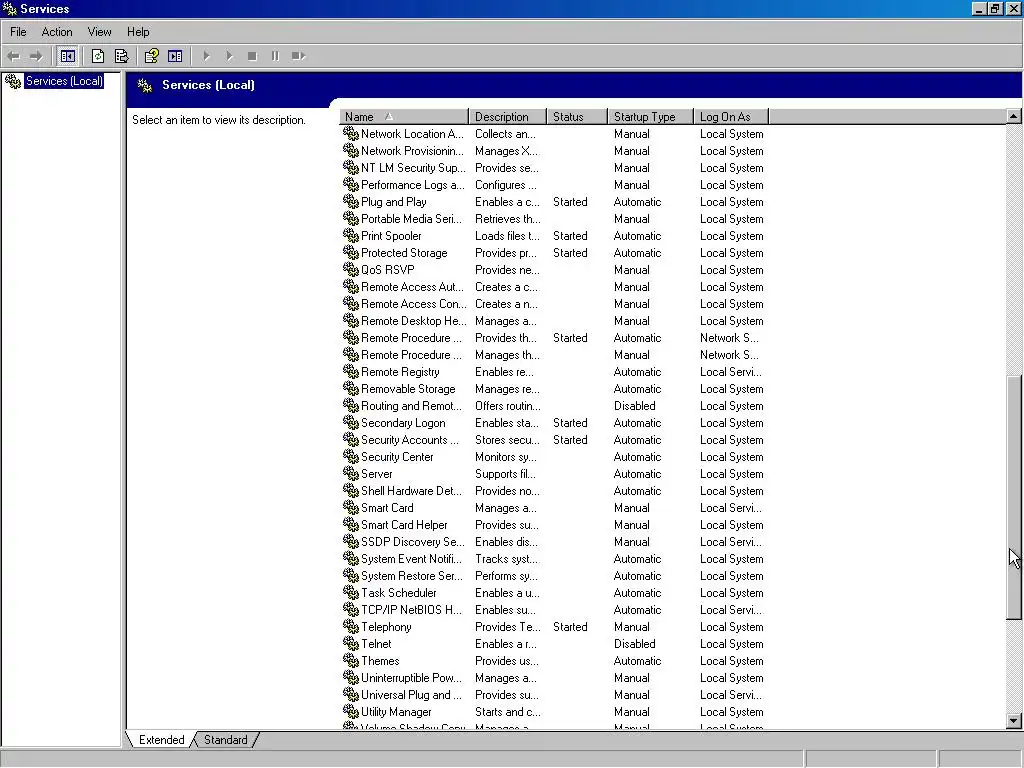Click the scrollbar down arrow of services list
Image resolution: width=1024 pixels, height=768 pixels.
1014,721
